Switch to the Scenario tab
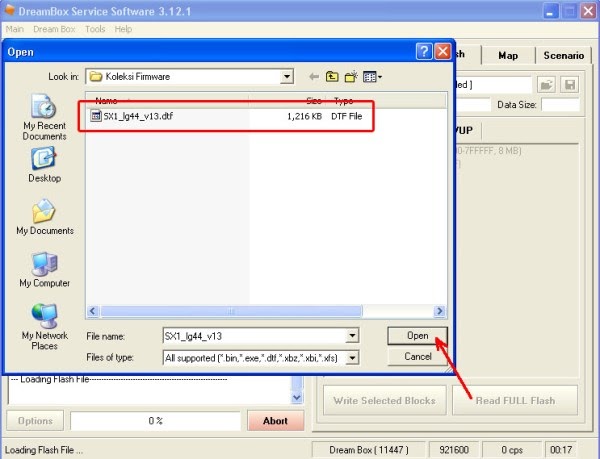The width and height of the screenshot is (600, 459). coord(563,55)
